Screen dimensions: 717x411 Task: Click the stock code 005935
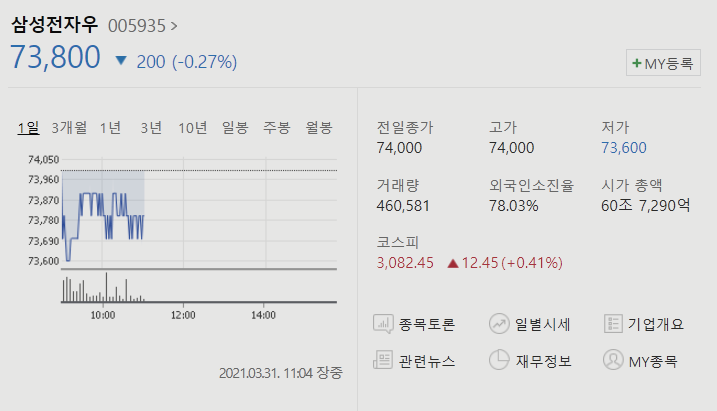(x=137, y=26)
